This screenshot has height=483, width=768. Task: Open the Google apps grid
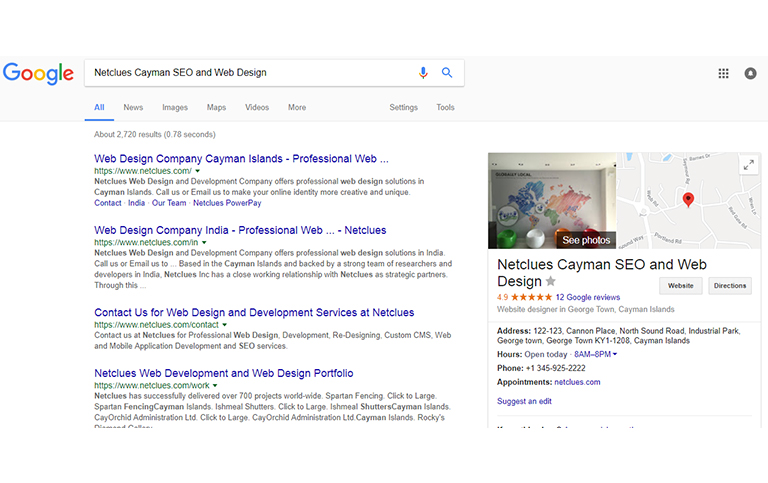724,73
